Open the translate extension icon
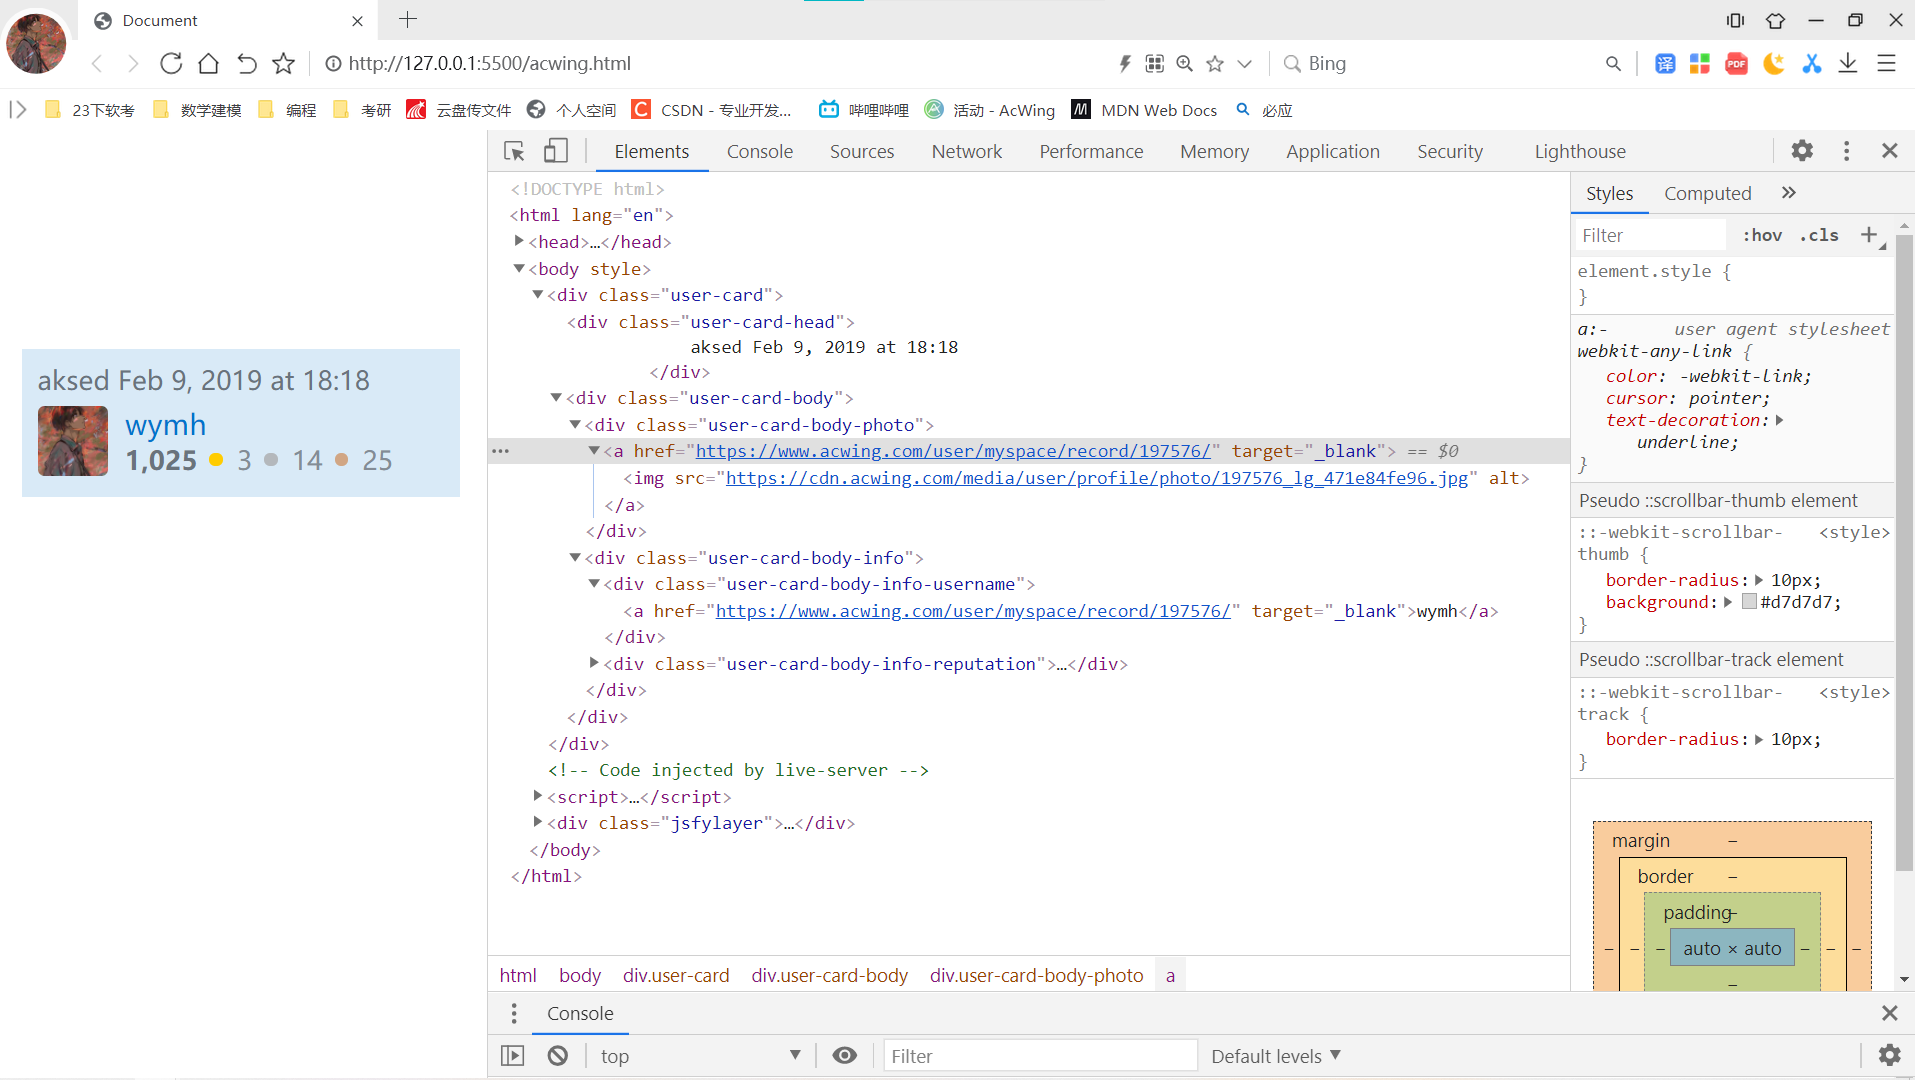The width and height of the screenshot is (1915, 1080). (1665, 64)
